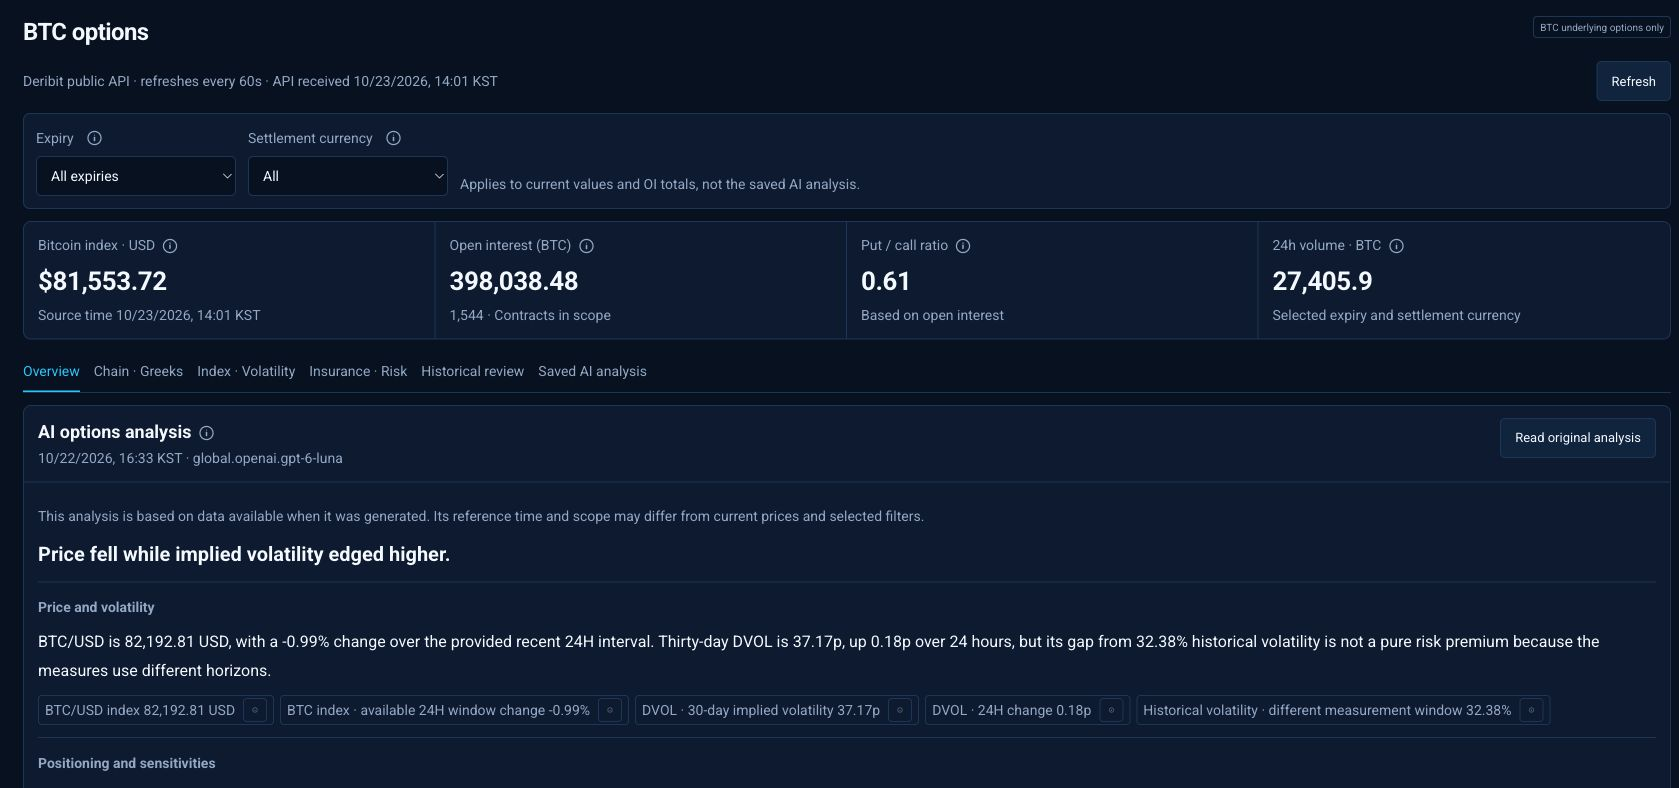Show info for Bitcoin index · USD
Image resolution: width=1679 pixels, height=788 pixels.
pos(170,246)
